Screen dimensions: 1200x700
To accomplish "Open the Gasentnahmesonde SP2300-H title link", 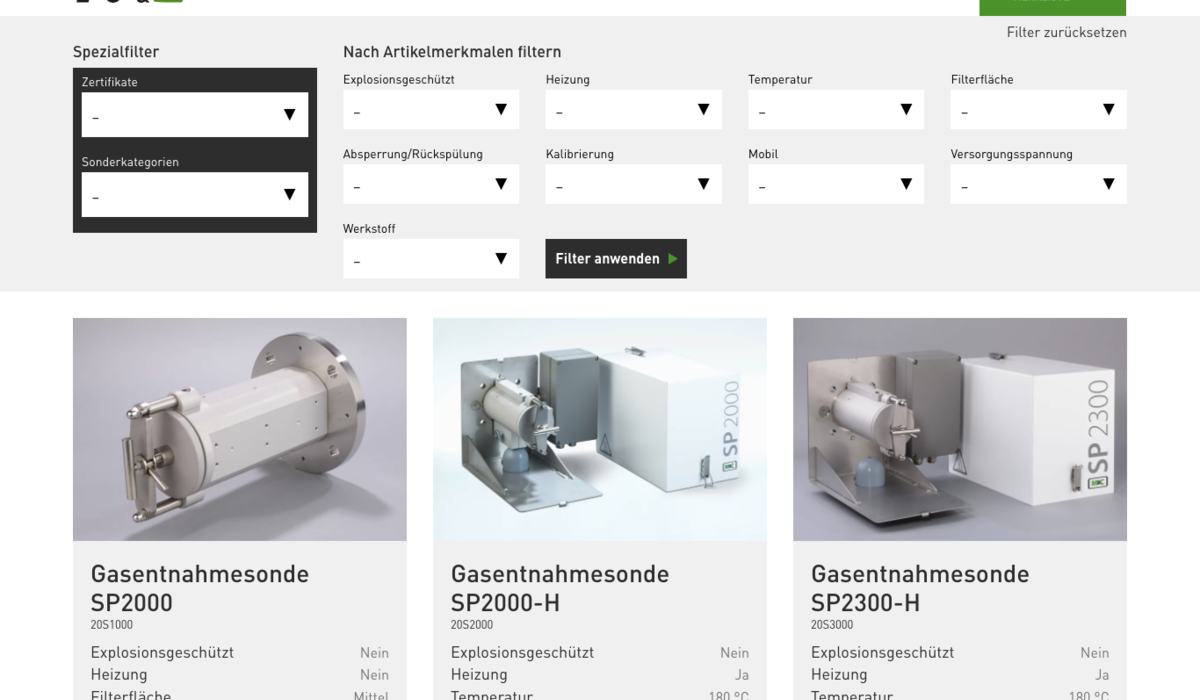I will click(919, 588).
